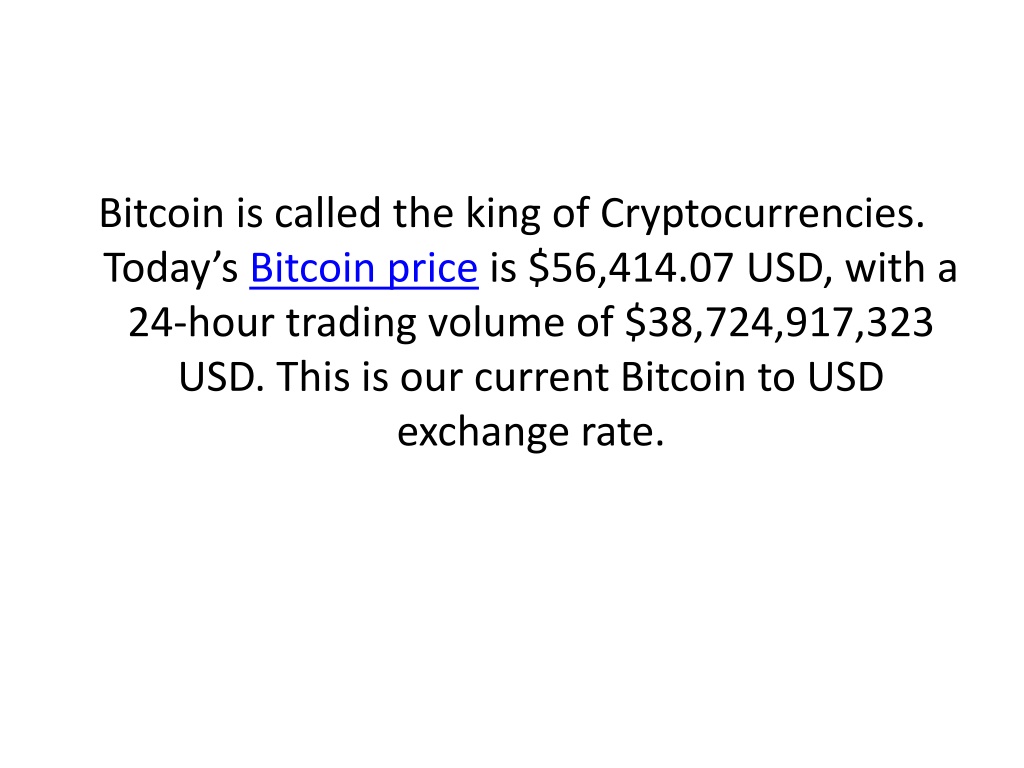Click the word Bitcoin starting the first line
The height and width of the screenshot is (768, 1024).
[161, 213]
